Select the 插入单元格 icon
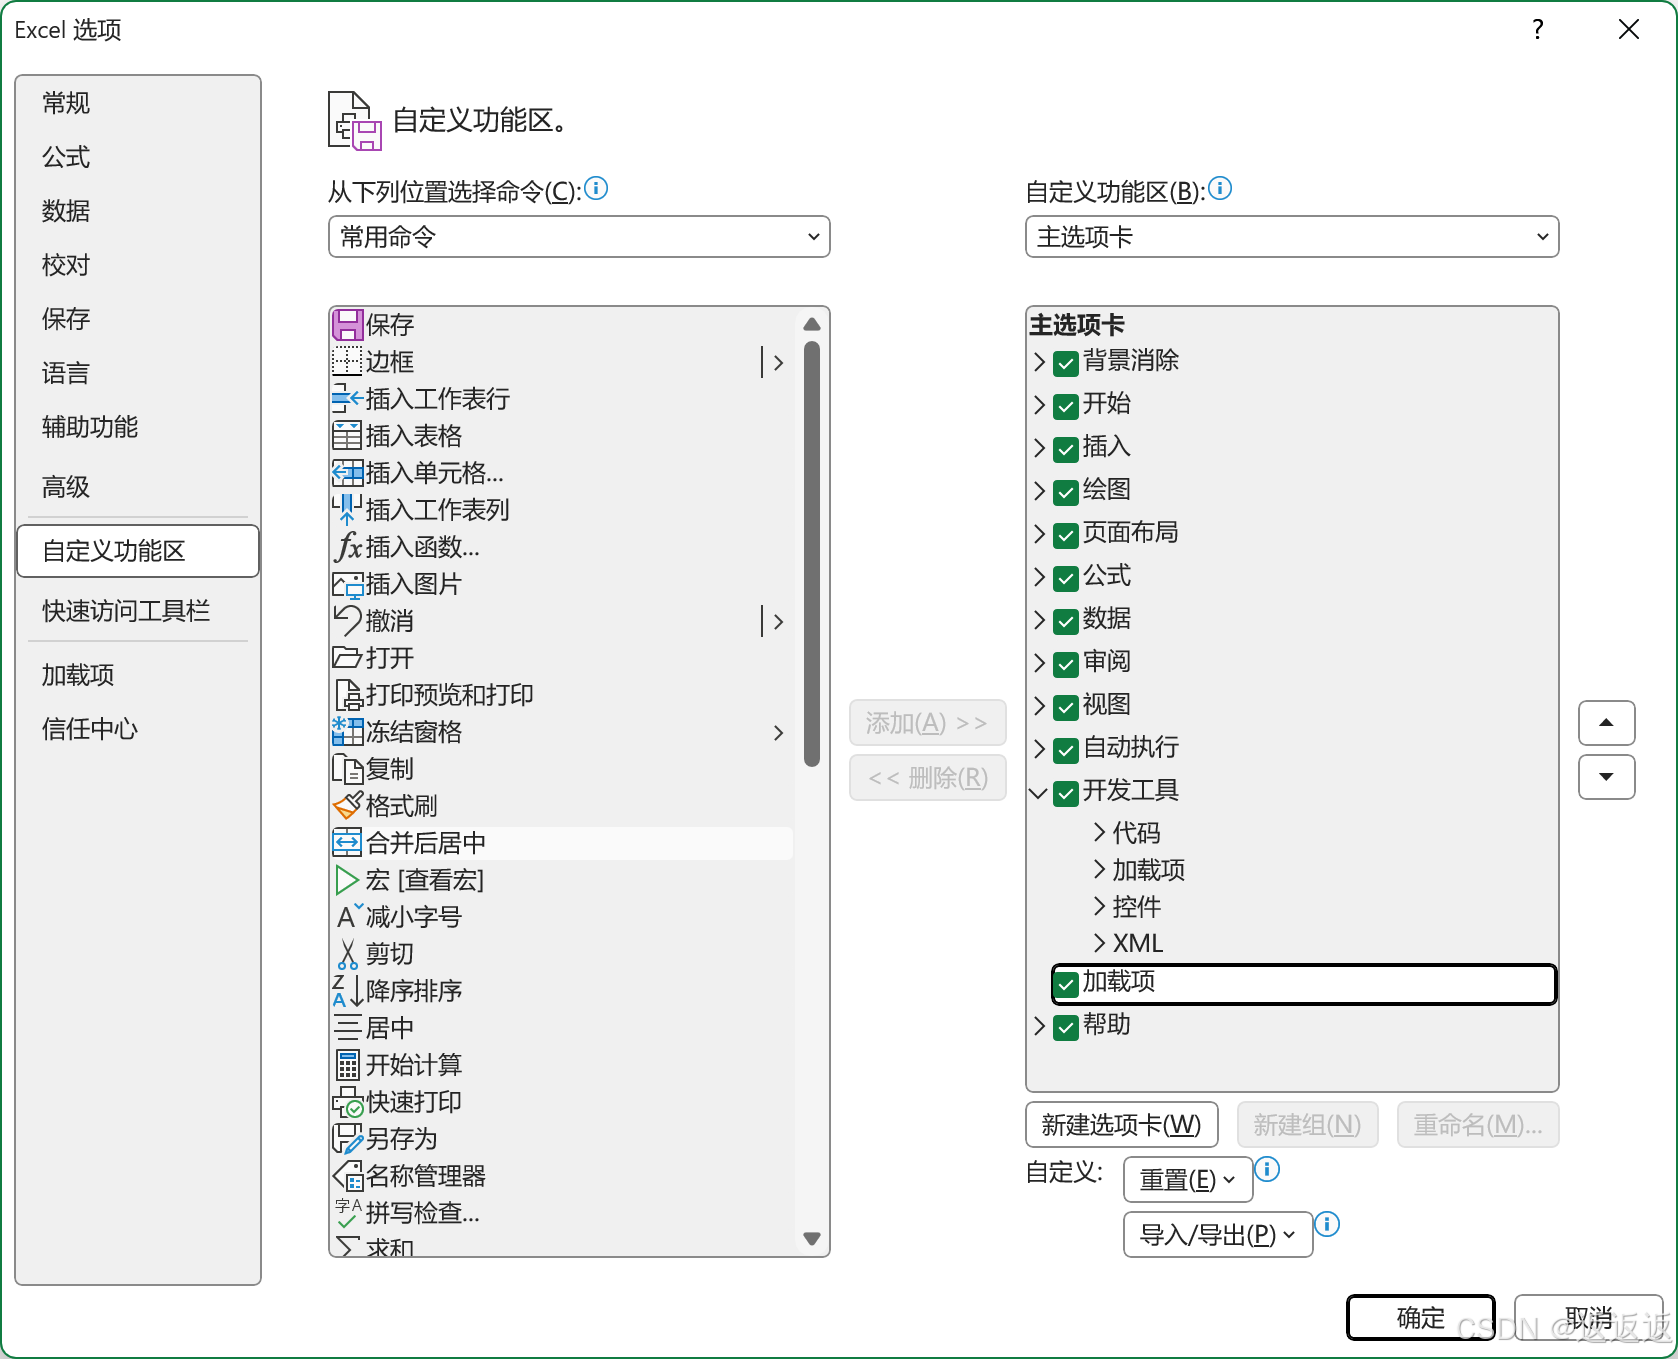Screen dimensions: 1678x1359 pyautogui.click(x=347, y=472)
